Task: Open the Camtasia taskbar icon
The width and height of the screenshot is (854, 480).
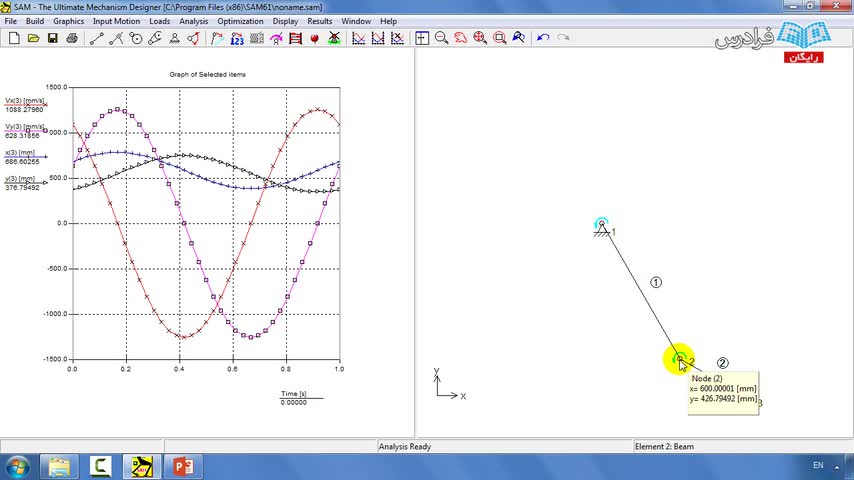Action: pyautogui.click(x=100, y=467)
